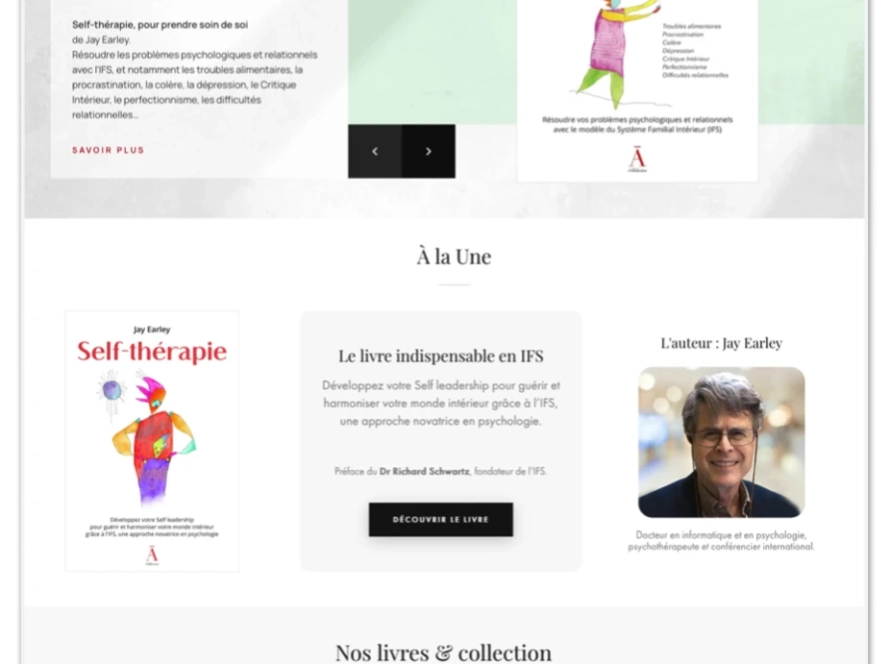890x664 pixels.
Task: Click the next slide arrow
Action: point(429,152)
